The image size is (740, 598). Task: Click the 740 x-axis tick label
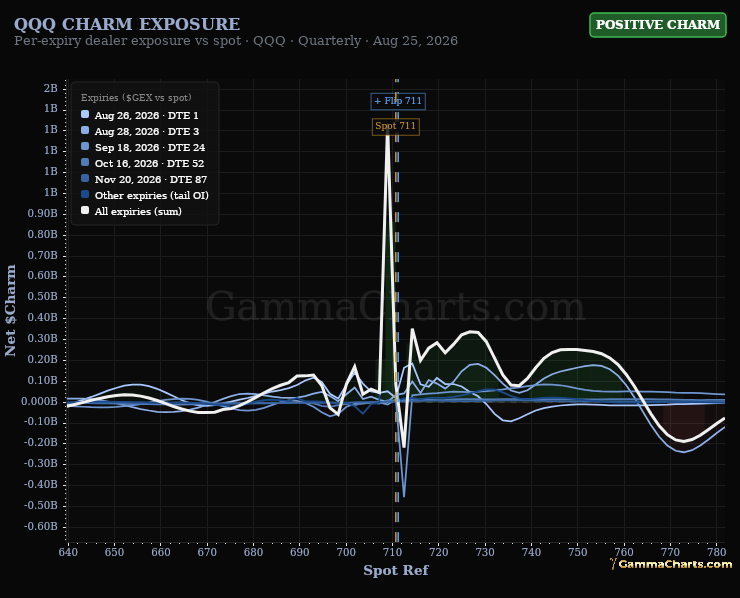531,552
